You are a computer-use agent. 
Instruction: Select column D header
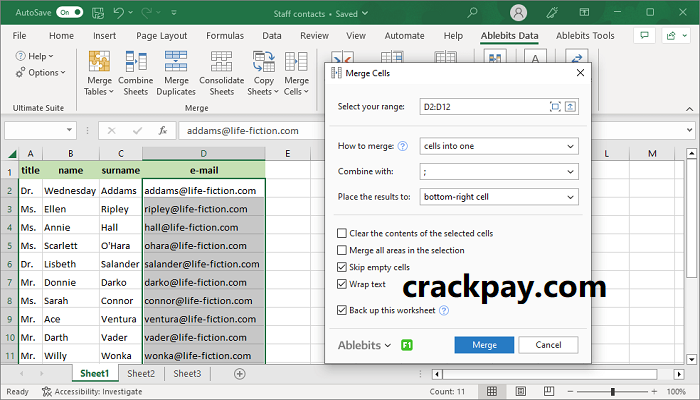204,154
